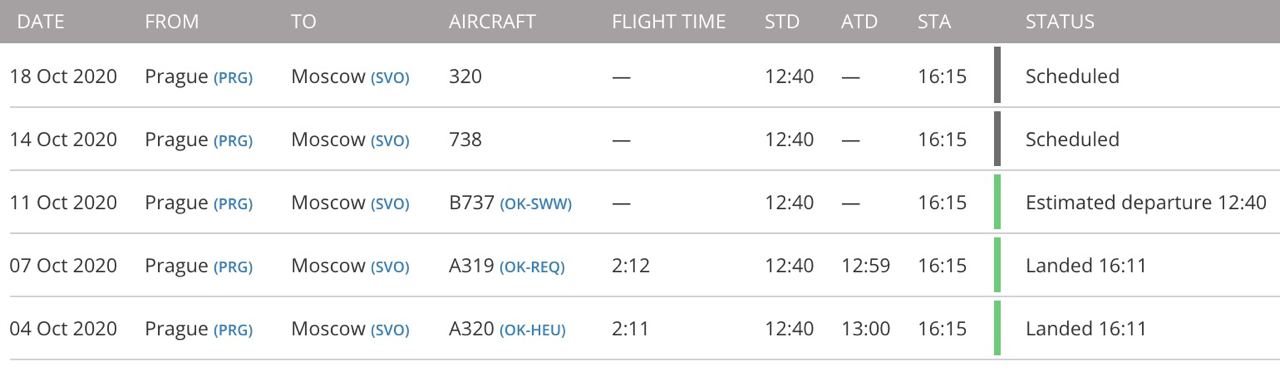1280x372 pixels.
Task: Click PRG airport code in 18 Oct row
Action: click(x=233, y=78)
